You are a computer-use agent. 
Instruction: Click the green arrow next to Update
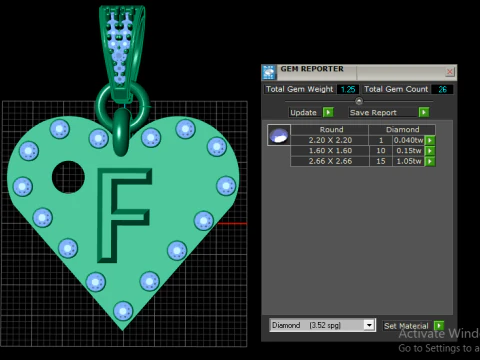point(328,112)
